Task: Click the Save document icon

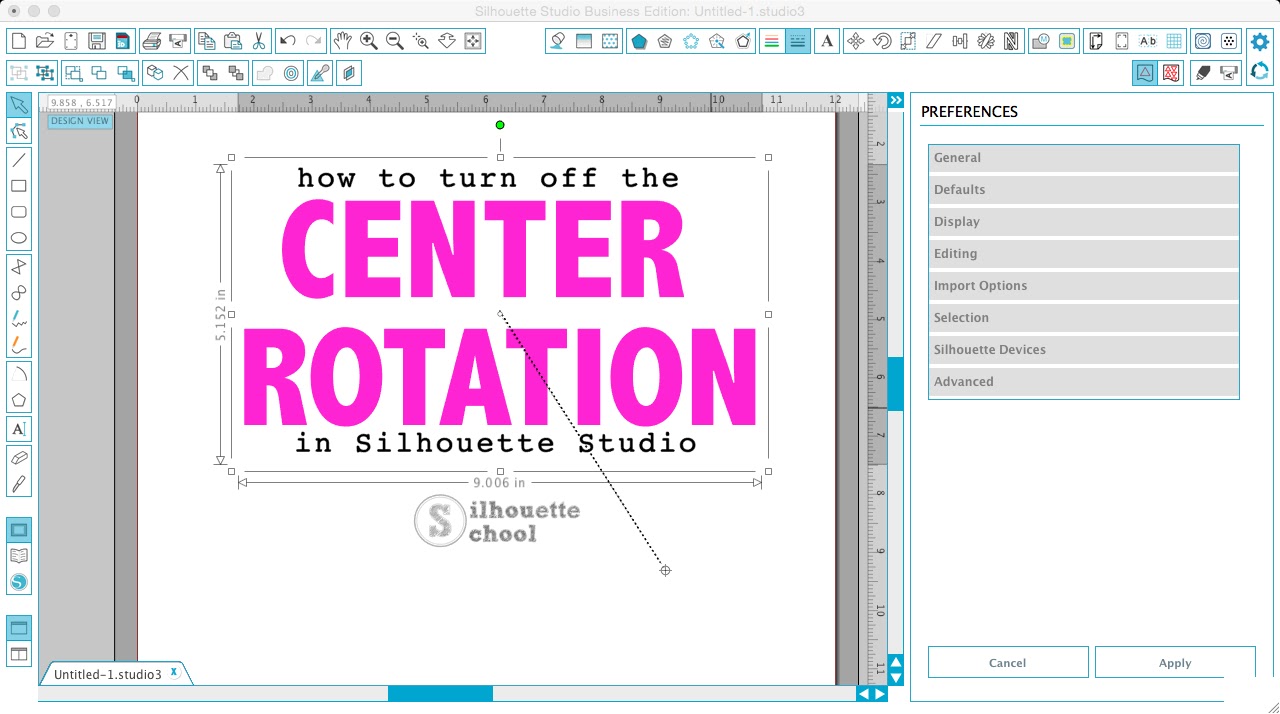Action: tap(96, 41)
